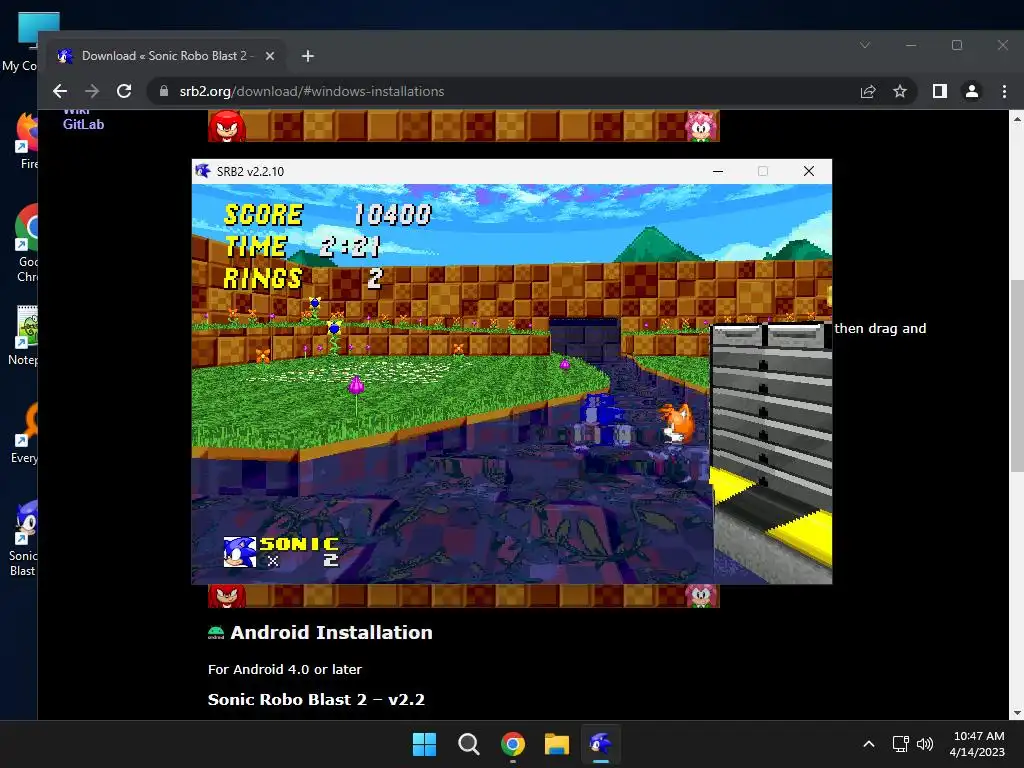Click the green Android logo icon
1024x768 pixels.
pyautogui.click(x=216, y=632)
